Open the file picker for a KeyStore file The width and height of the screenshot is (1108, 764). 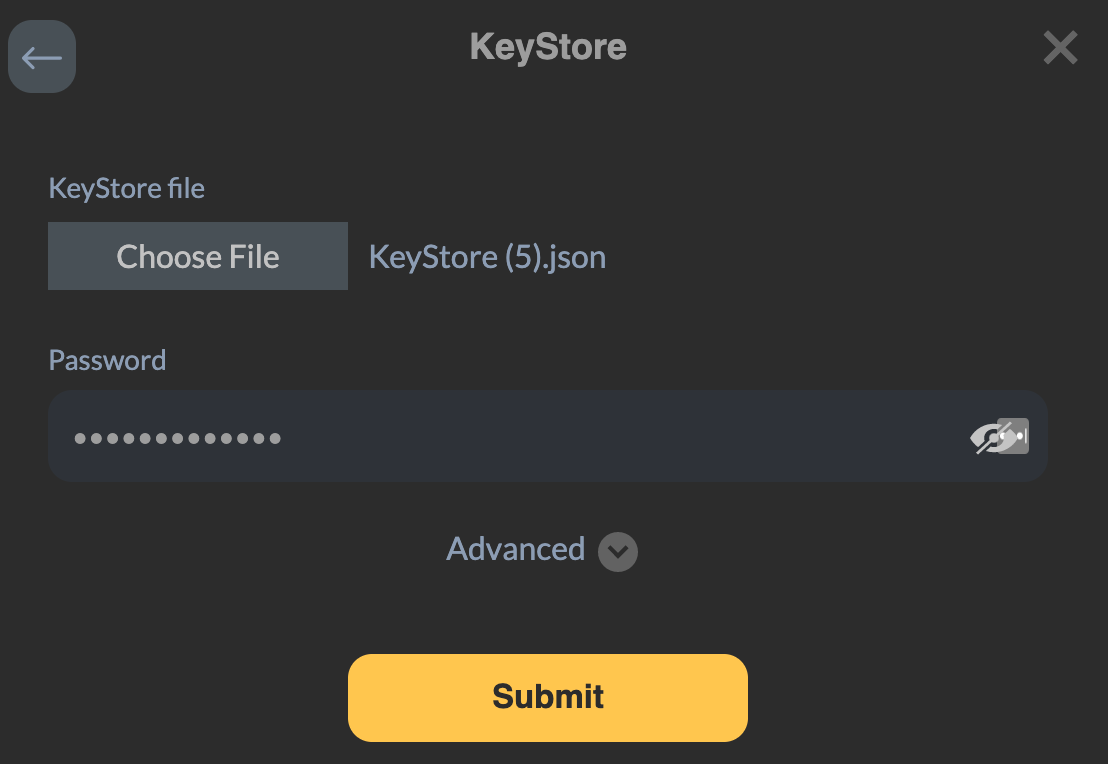(198, 257)
